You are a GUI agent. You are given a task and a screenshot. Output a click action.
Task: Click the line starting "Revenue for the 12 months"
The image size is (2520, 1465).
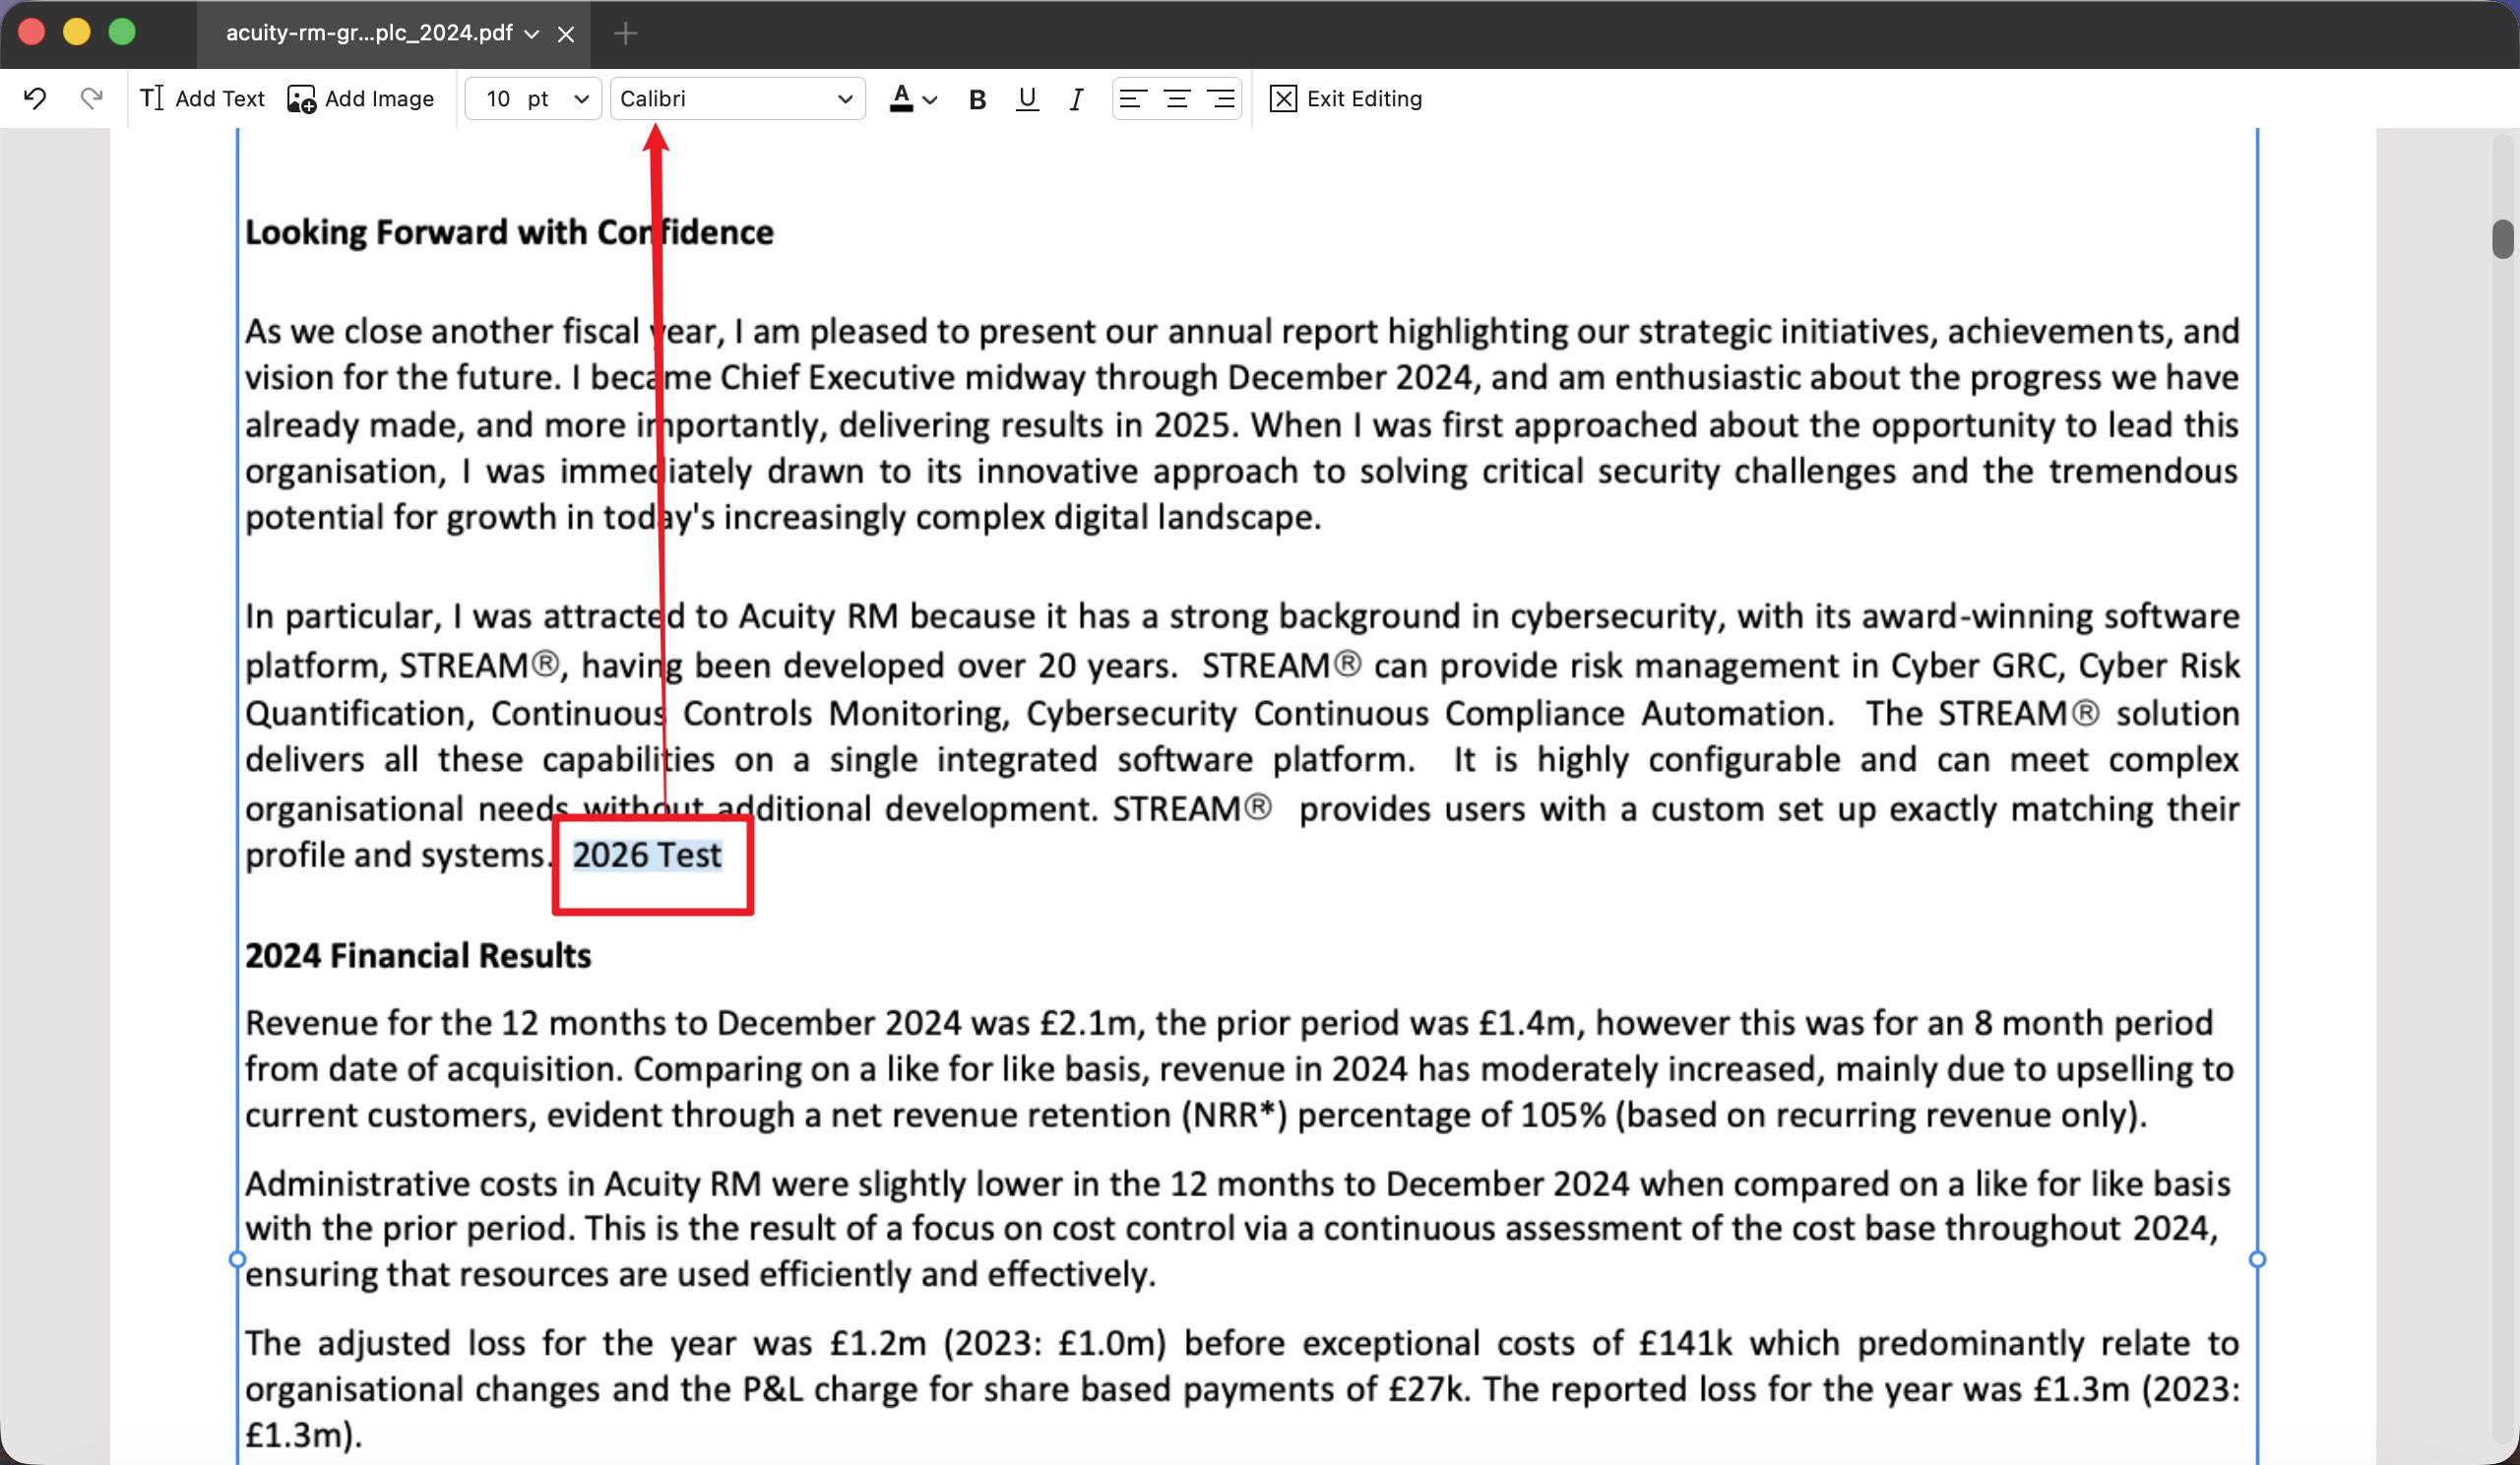[x=1229, y=1023]
